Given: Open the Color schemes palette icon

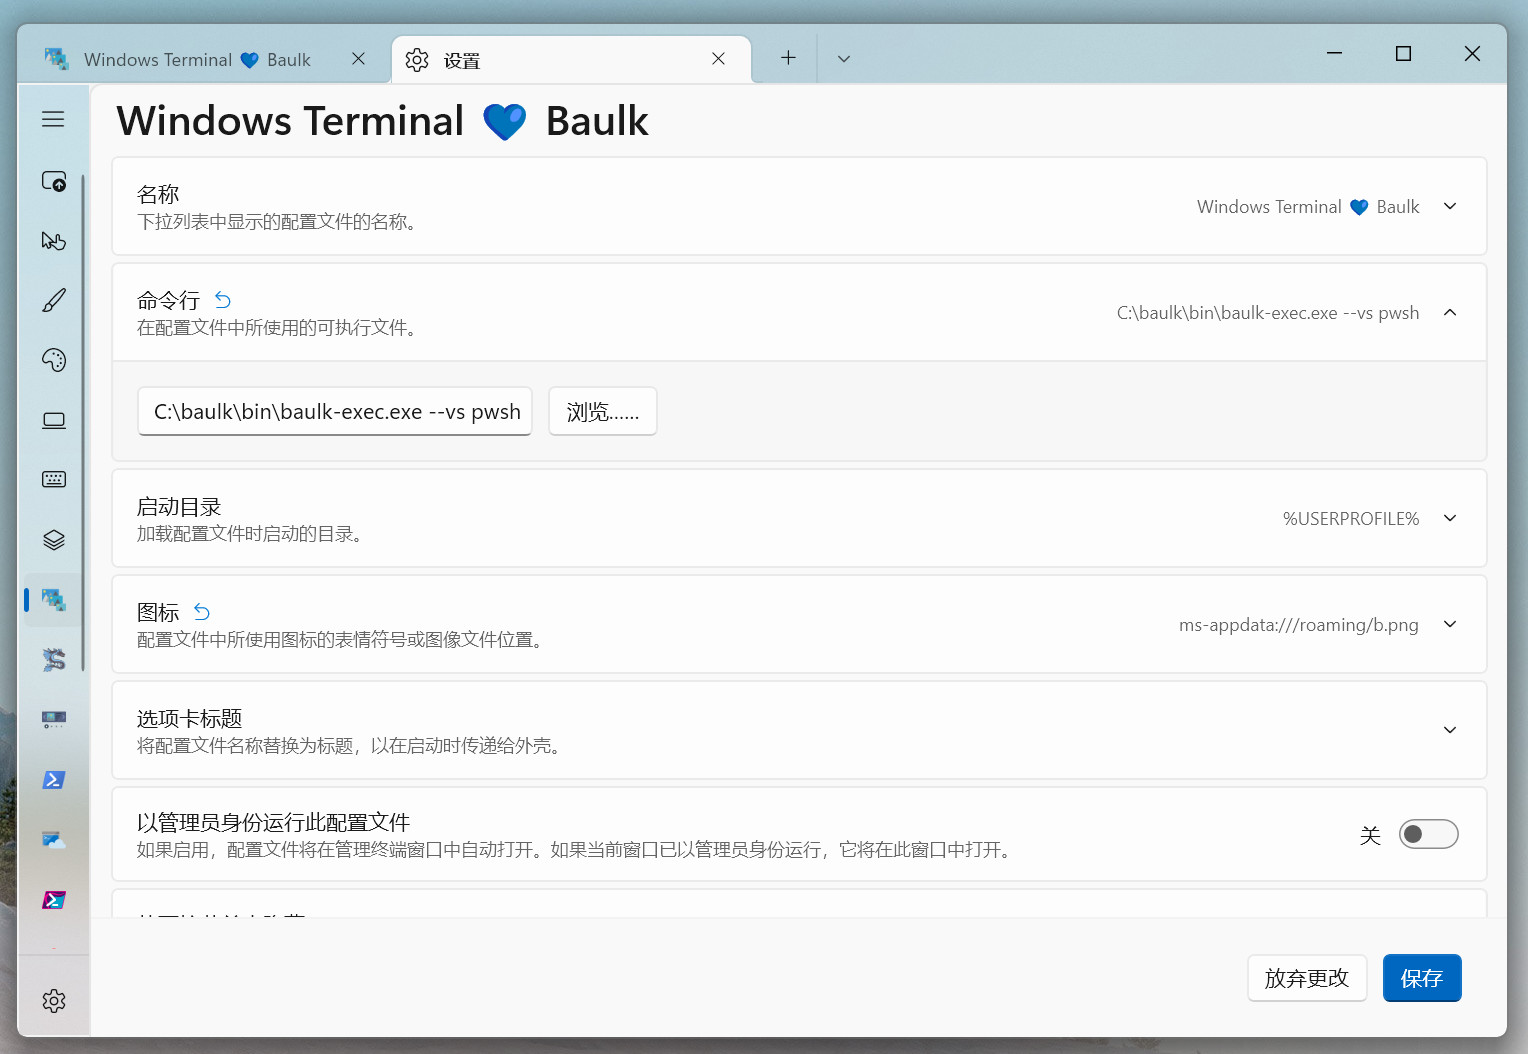Looking at the screenshot, I should [x=53, y=360].
